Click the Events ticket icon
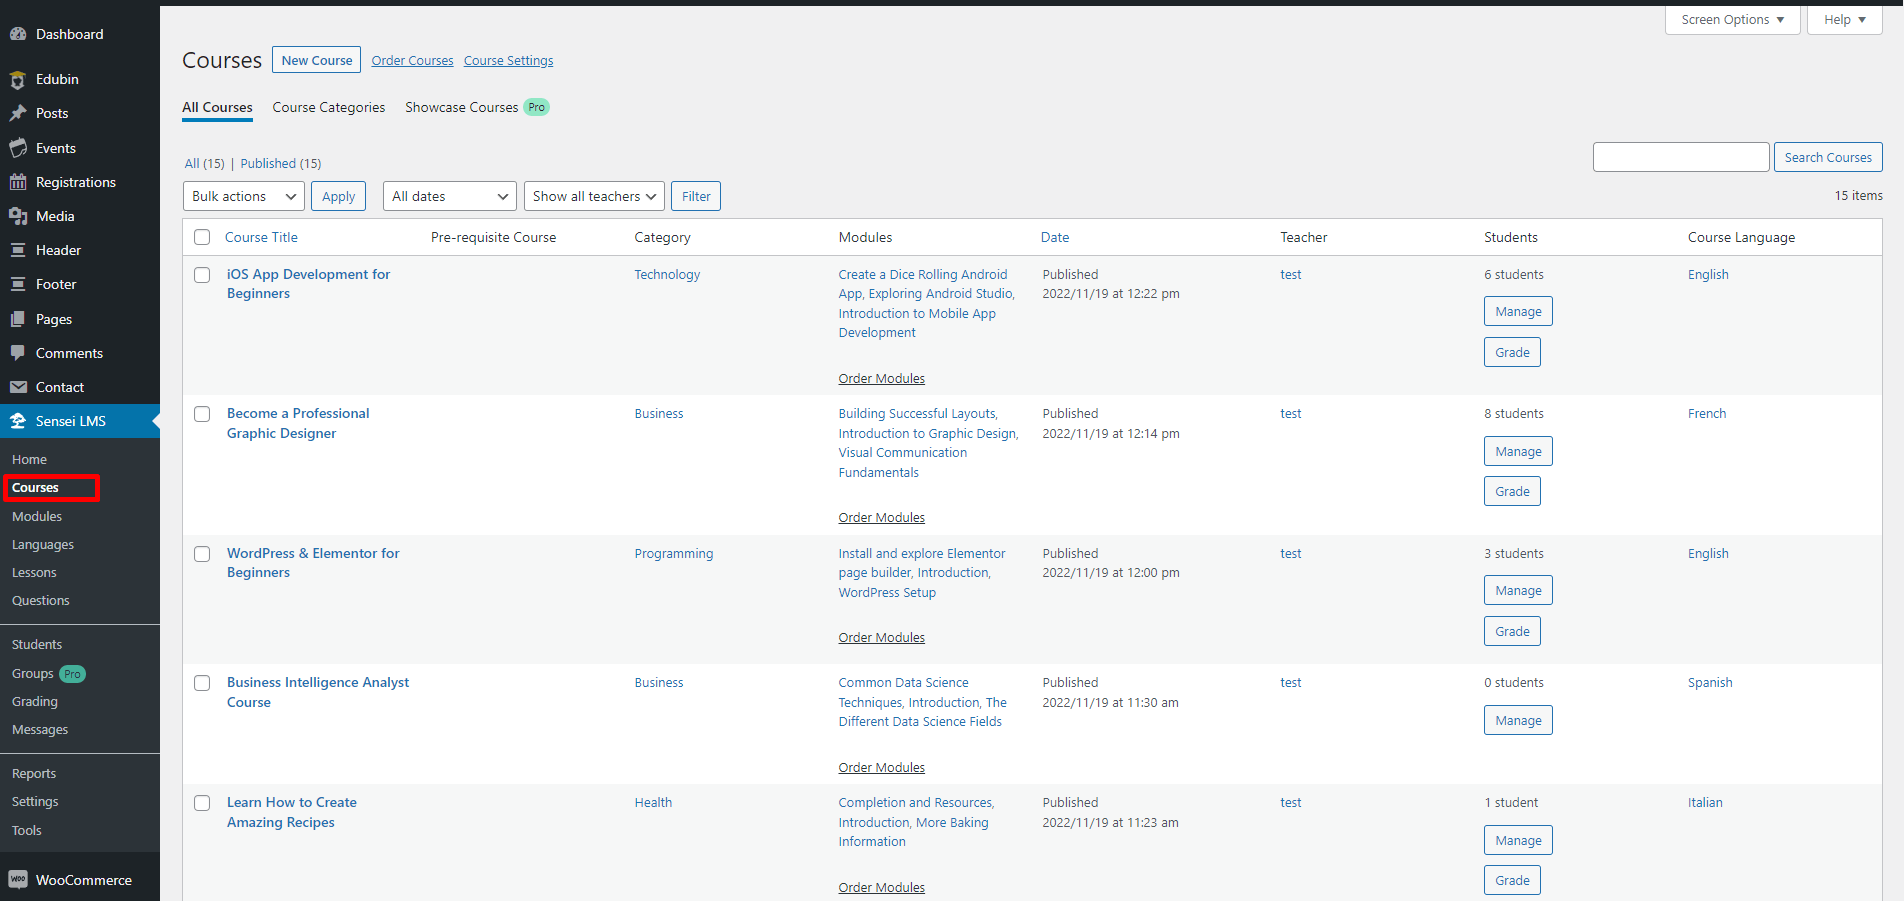This screenshot has height=901, width=1904. tap(18, 148)
